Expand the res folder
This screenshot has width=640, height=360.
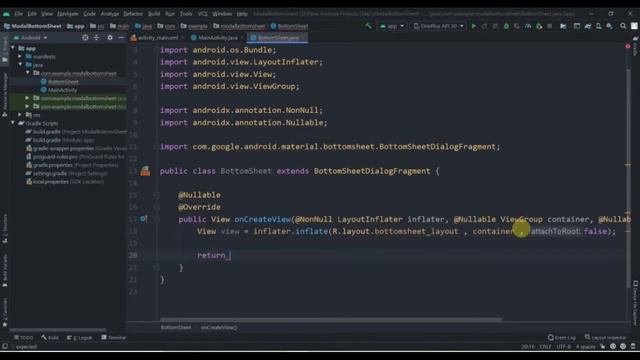20,115
